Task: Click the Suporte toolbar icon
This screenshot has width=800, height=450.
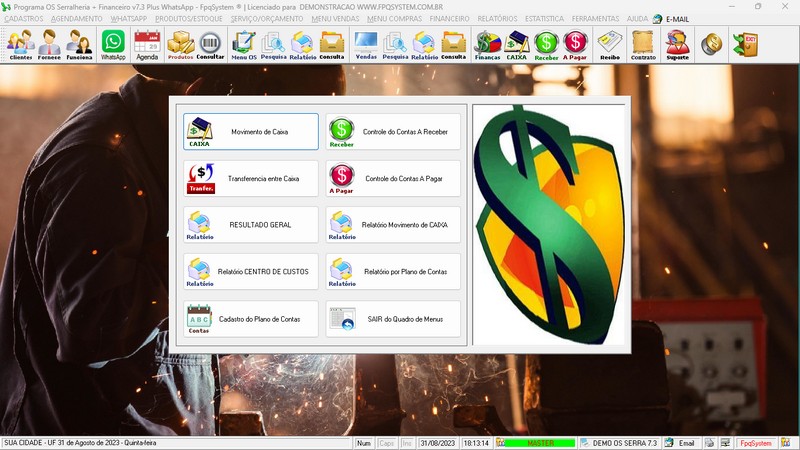Action: pyautogui.click(x=677, y=45)
